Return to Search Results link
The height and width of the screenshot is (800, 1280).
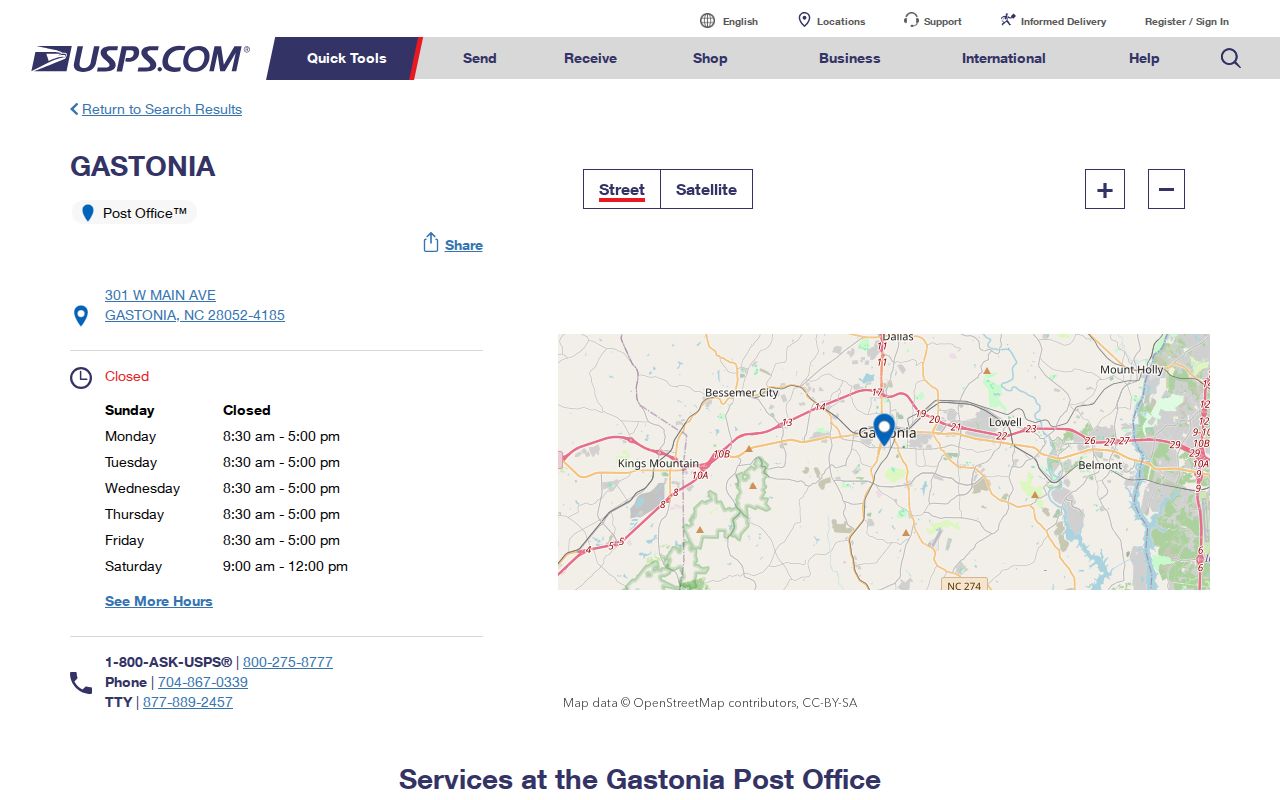click(x=162, y=109)
